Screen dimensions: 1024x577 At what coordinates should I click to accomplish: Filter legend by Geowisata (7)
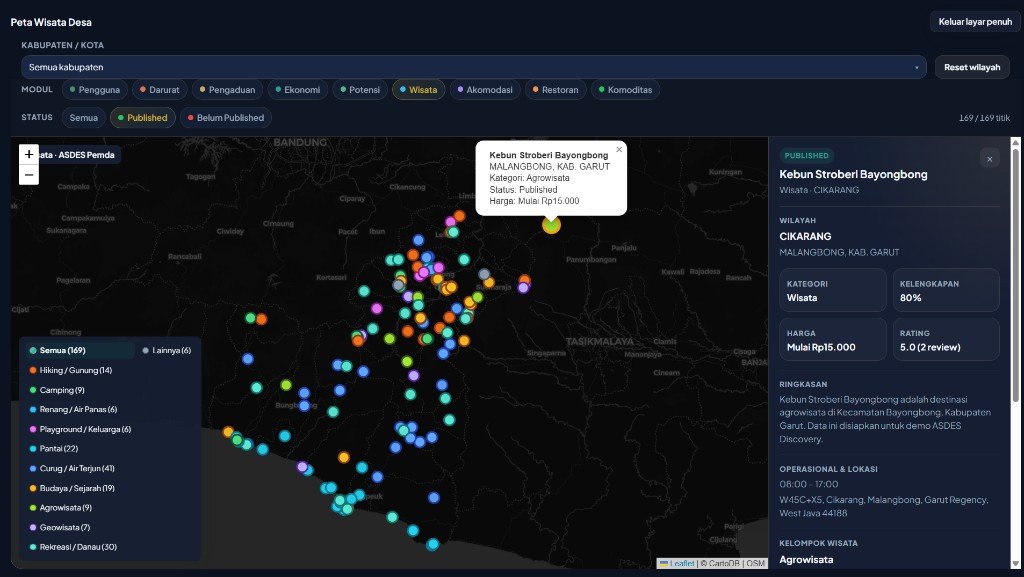point(60,527)
